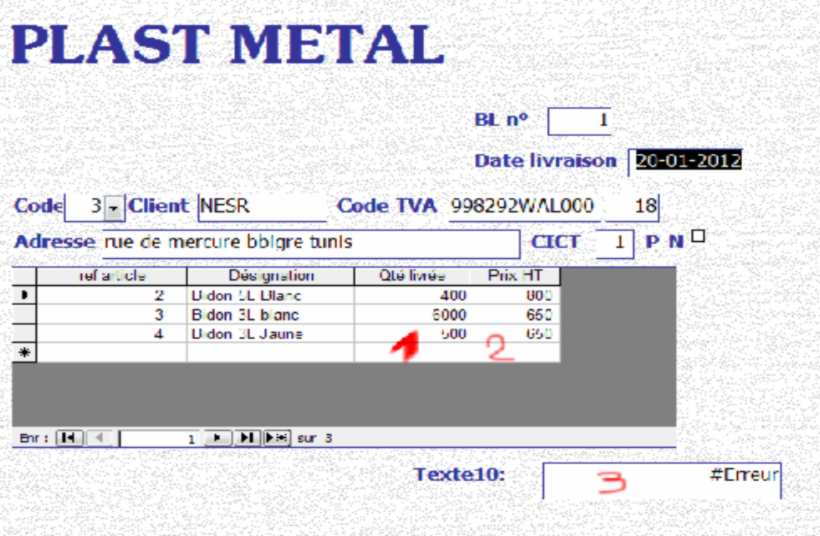Open the Code combo box dropdown
The image size is (820, 536).
113,208
